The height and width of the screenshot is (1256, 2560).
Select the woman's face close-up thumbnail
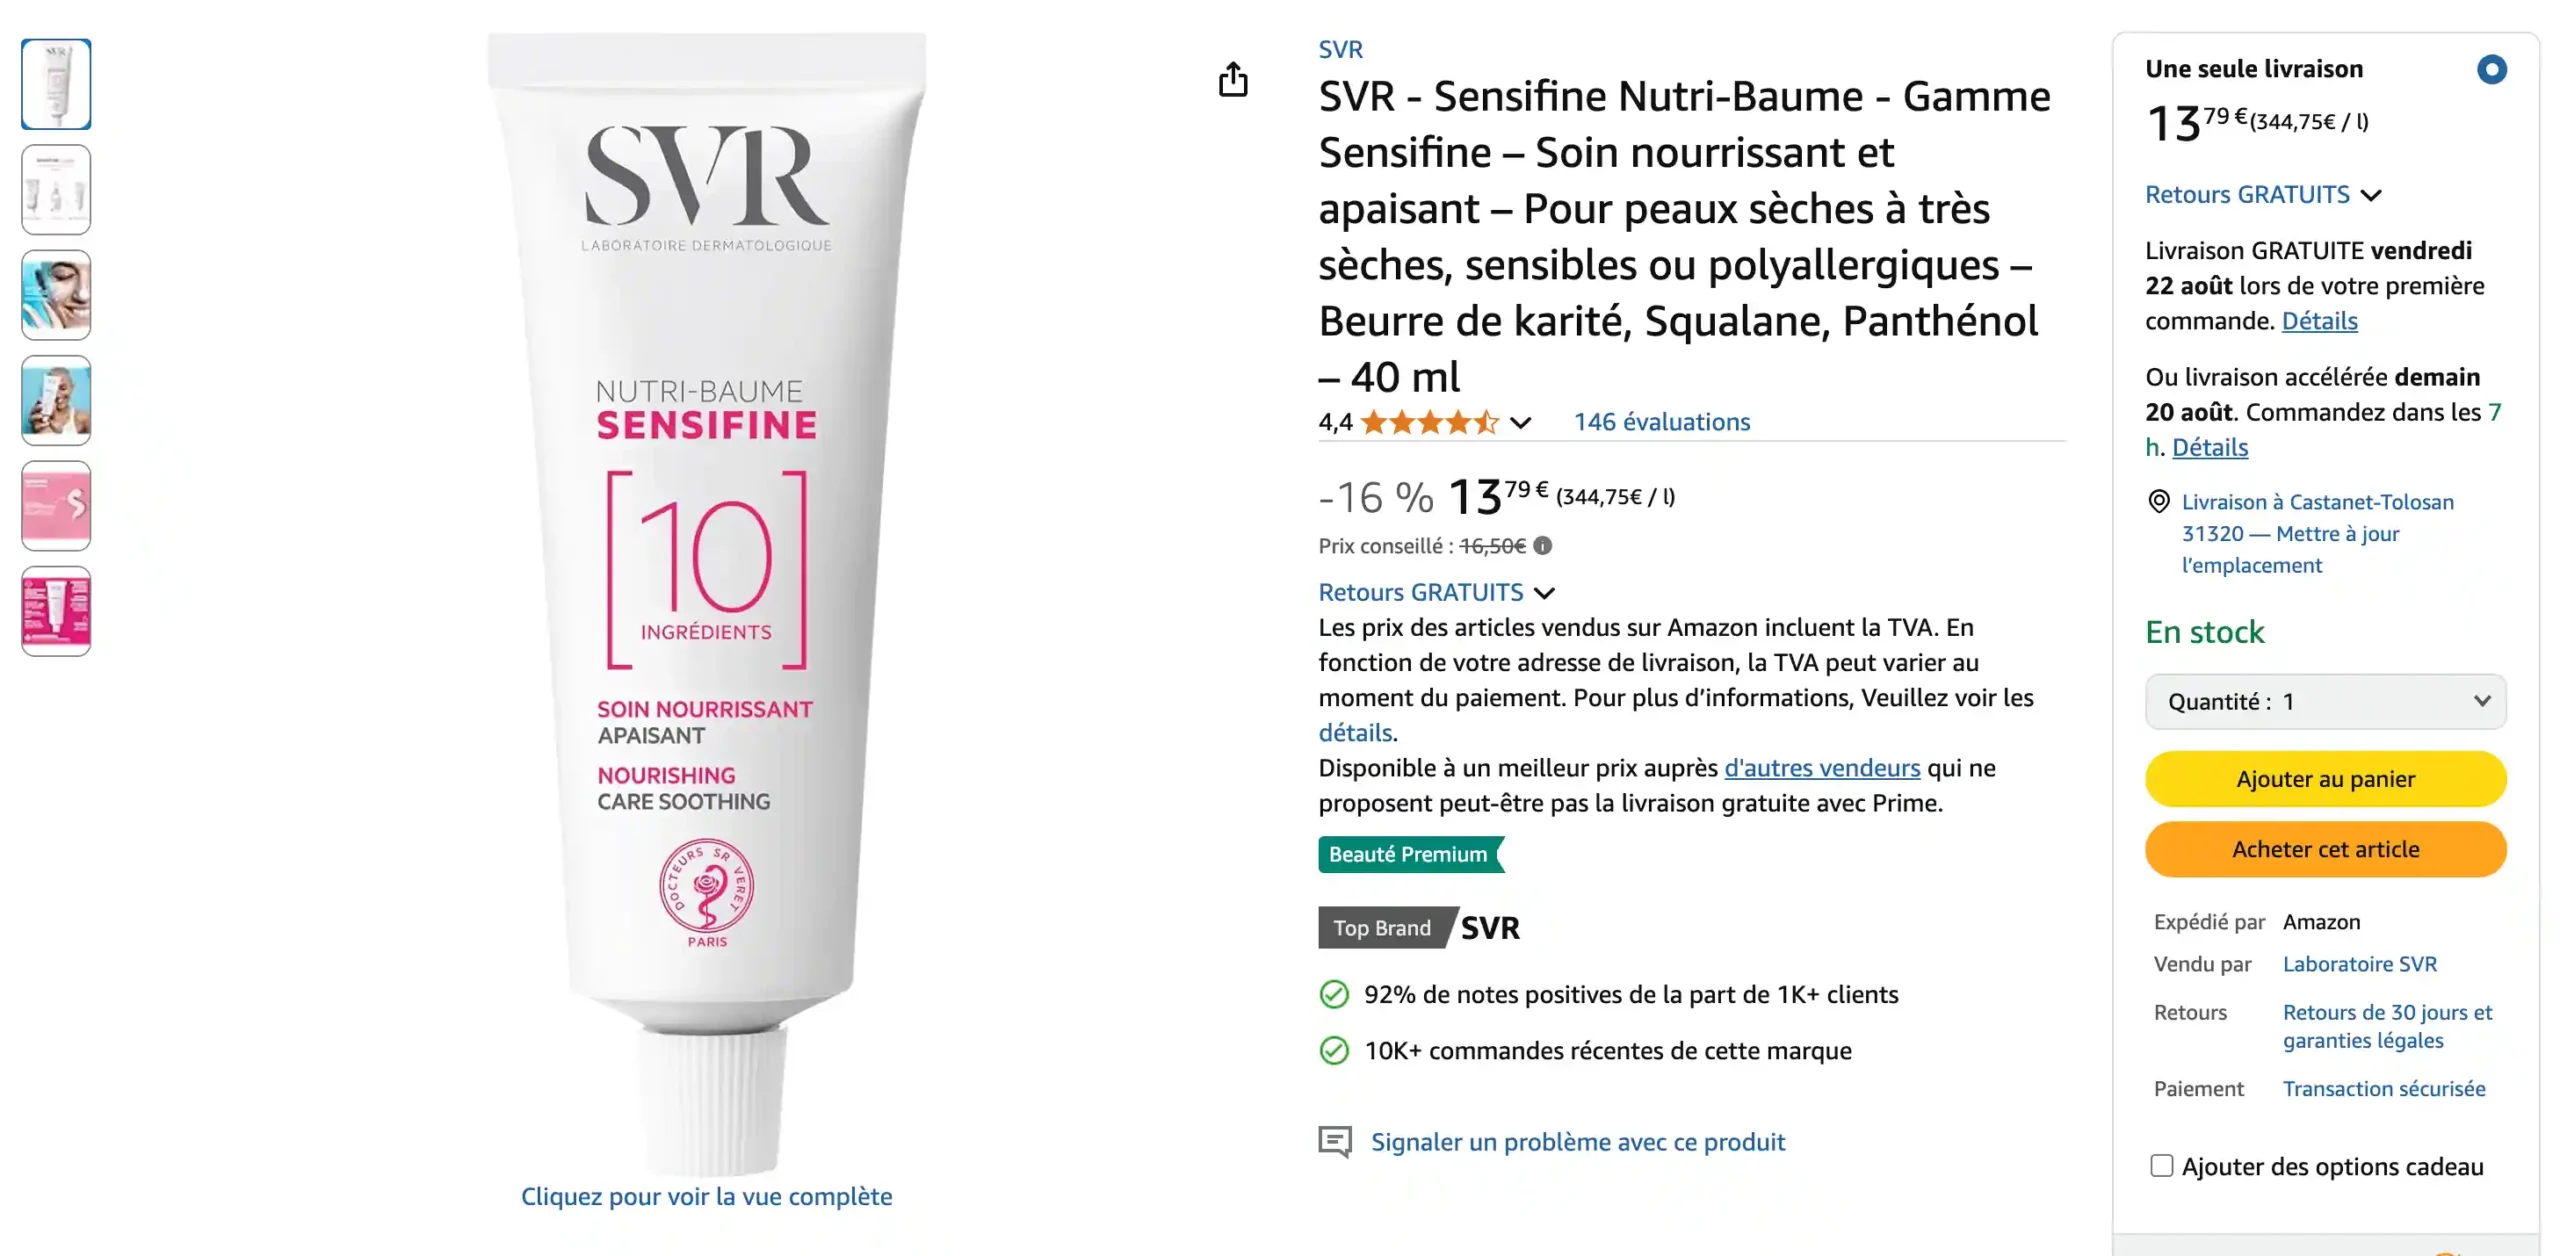point(56,295)
